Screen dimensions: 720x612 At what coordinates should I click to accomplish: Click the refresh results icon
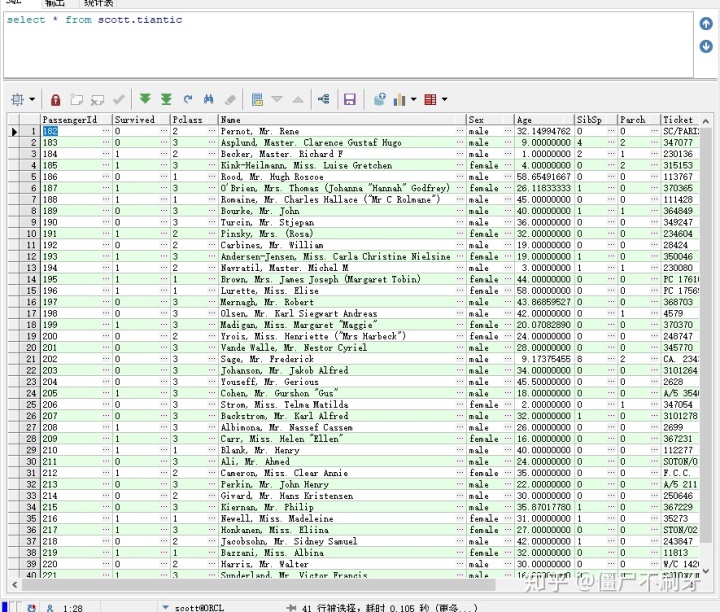[188, 99]
